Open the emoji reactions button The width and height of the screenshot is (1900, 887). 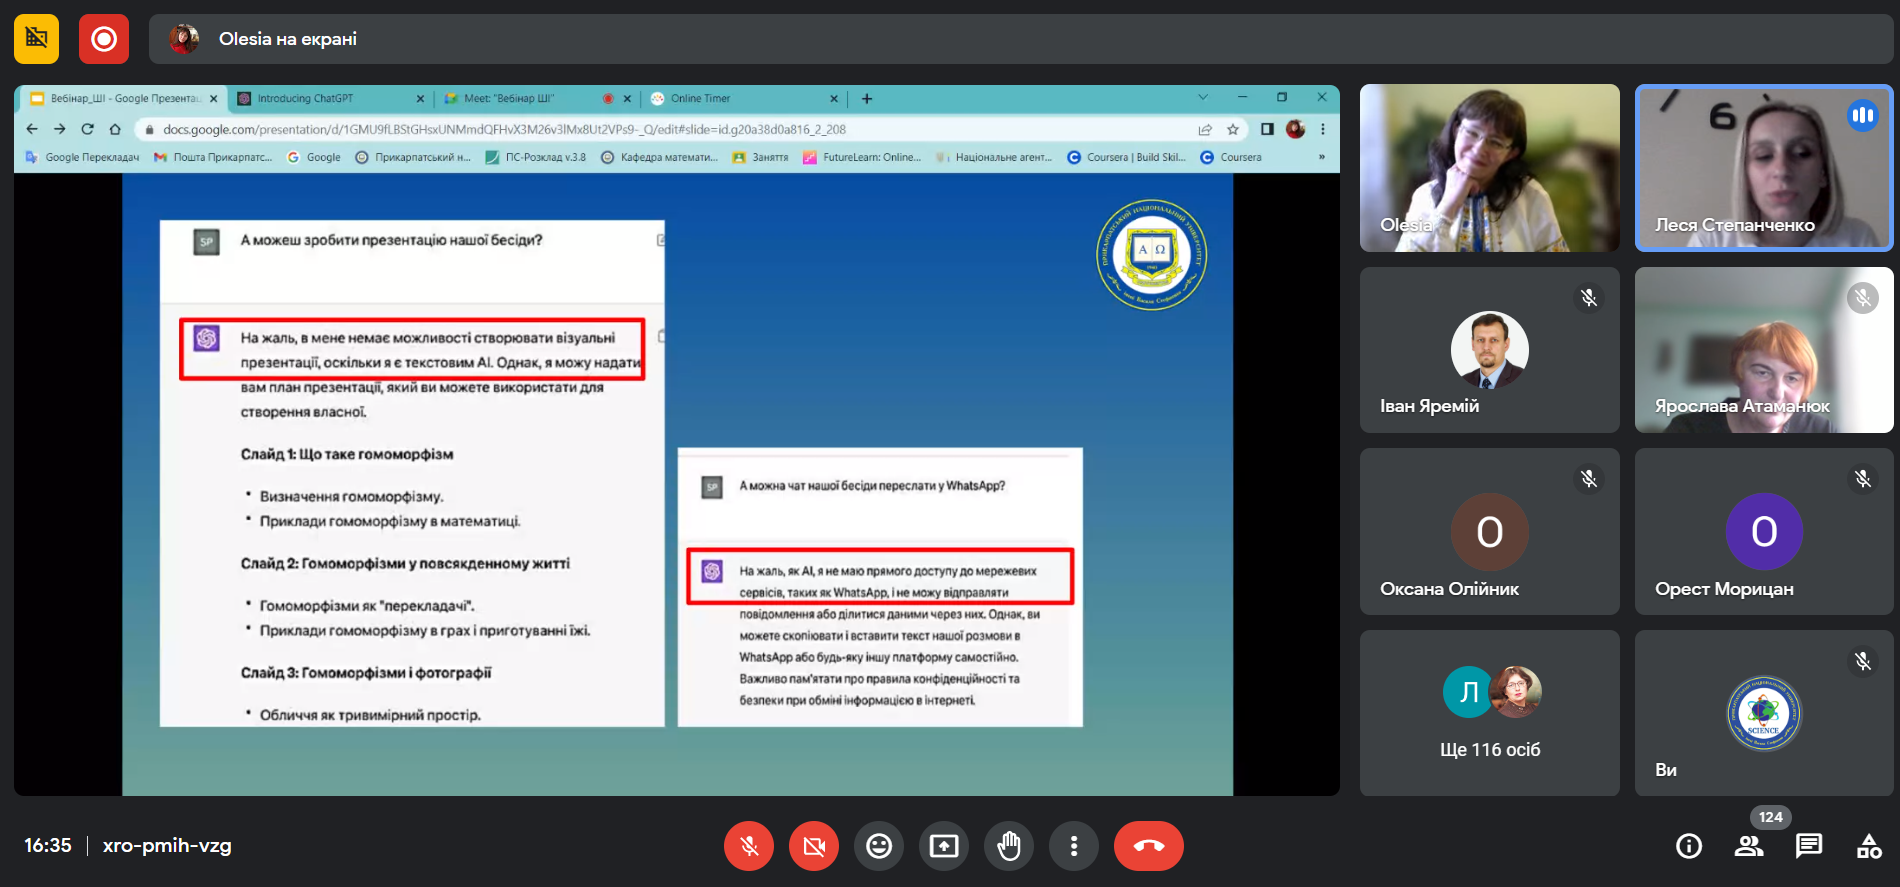click(x=879, y=846)
